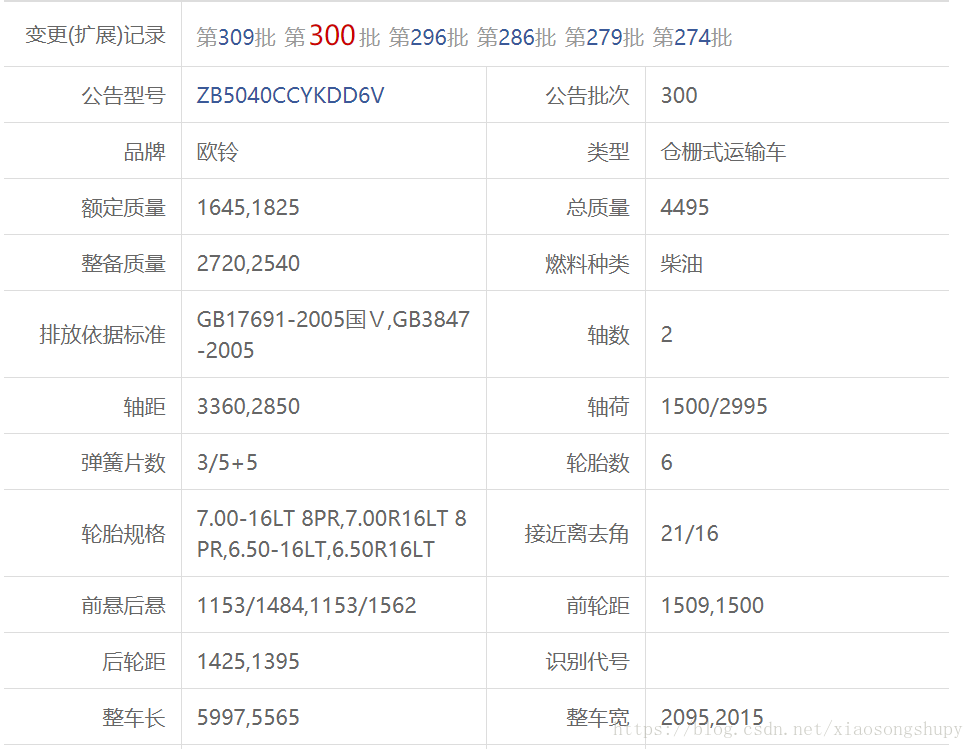Click the 公告型号 label
The height and width of the screenshot is (749, 974).
coord(124,96)
